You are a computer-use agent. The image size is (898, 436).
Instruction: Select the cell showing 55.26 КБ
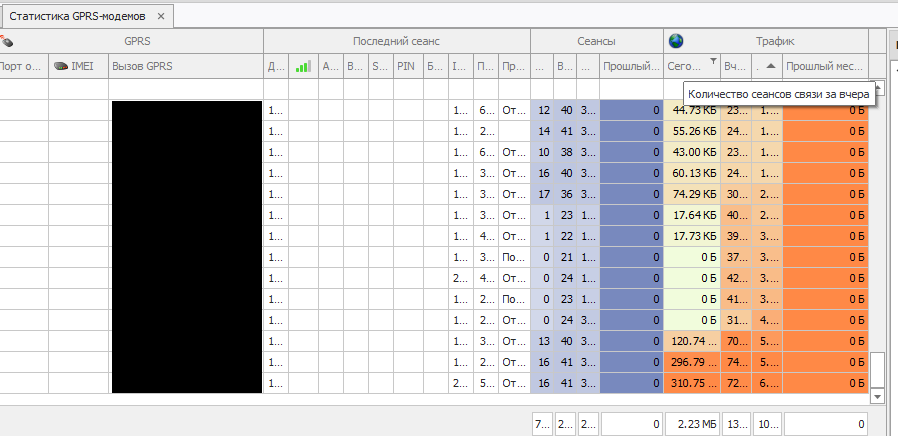pyautogui.click(x=692, y=131)
